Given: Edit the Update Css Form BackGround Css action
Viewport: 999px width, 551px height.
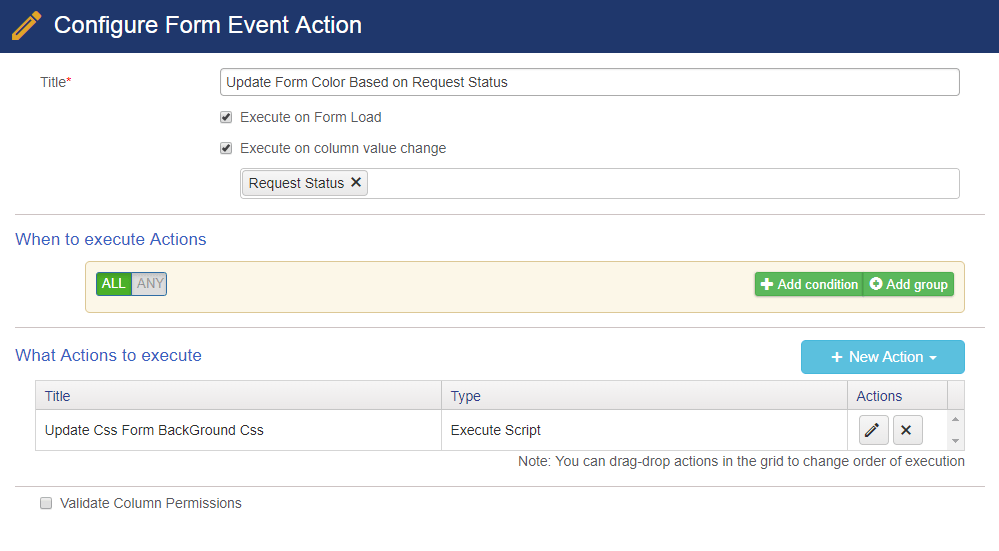Looking at the screenshot, I should tap(873, 430).
